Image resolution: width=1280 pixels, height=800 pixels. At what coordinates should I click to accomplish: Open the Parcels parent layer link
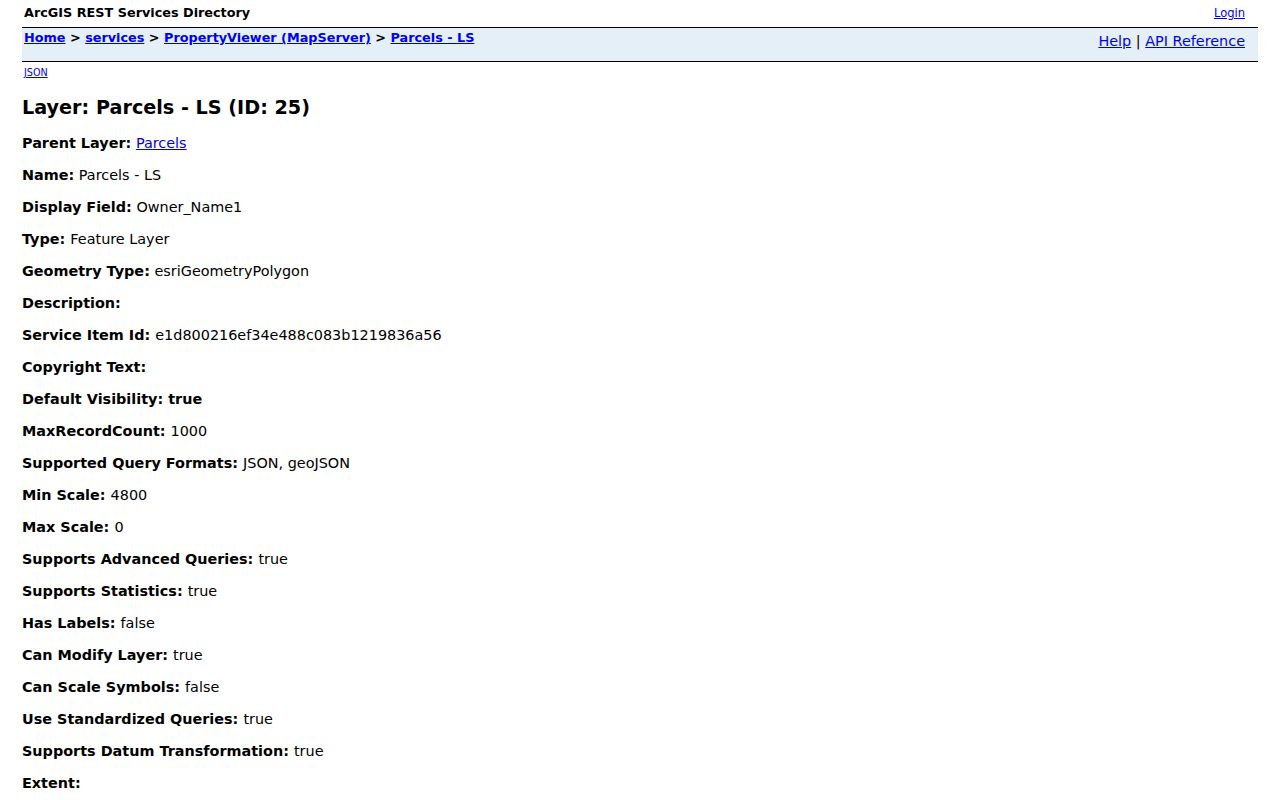pos(161,143)
